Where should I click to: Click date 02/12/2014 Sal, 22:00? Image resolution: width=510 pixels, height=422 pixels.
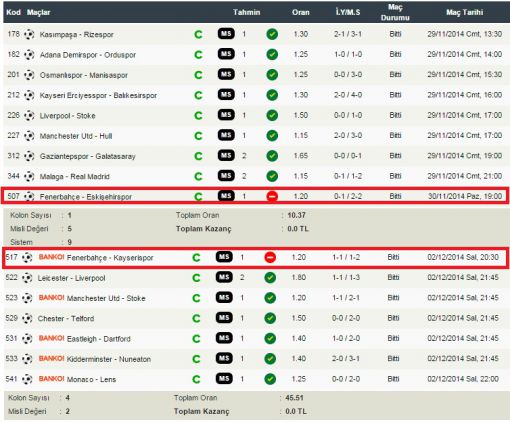[463, 379]
